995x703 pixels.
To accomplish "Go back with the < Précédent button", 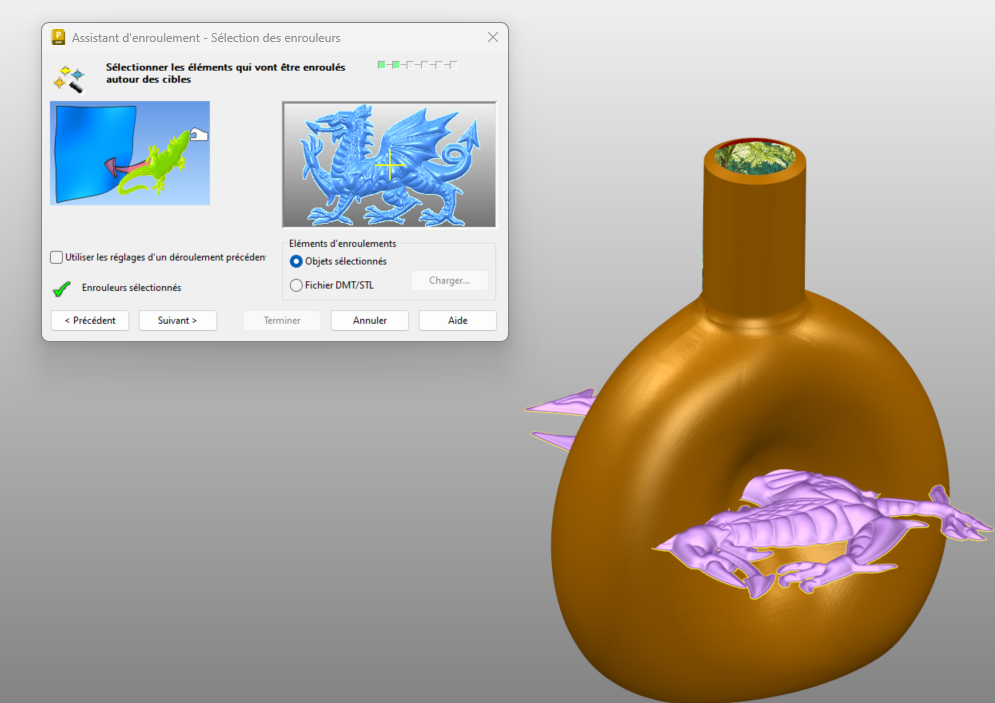I will 90,320.
